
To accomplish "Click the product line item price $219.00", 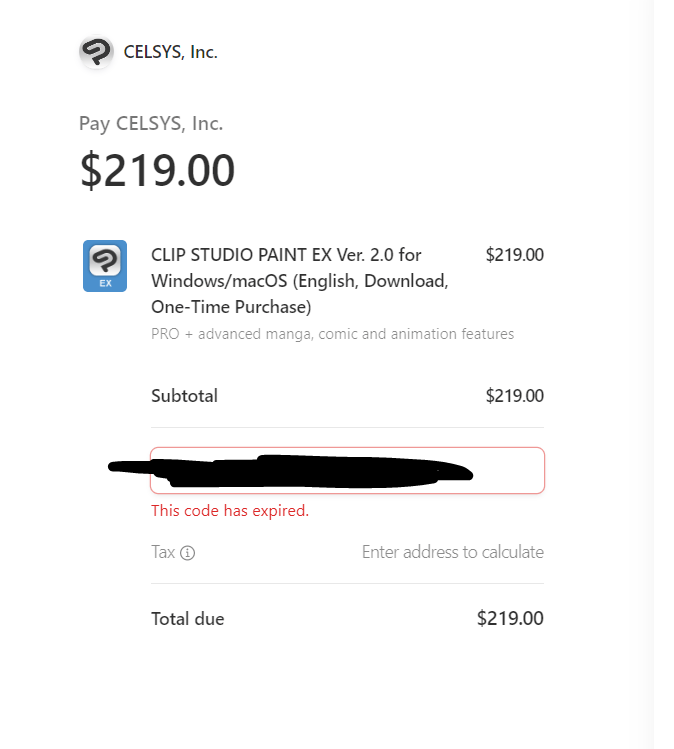I will (514, 255).
